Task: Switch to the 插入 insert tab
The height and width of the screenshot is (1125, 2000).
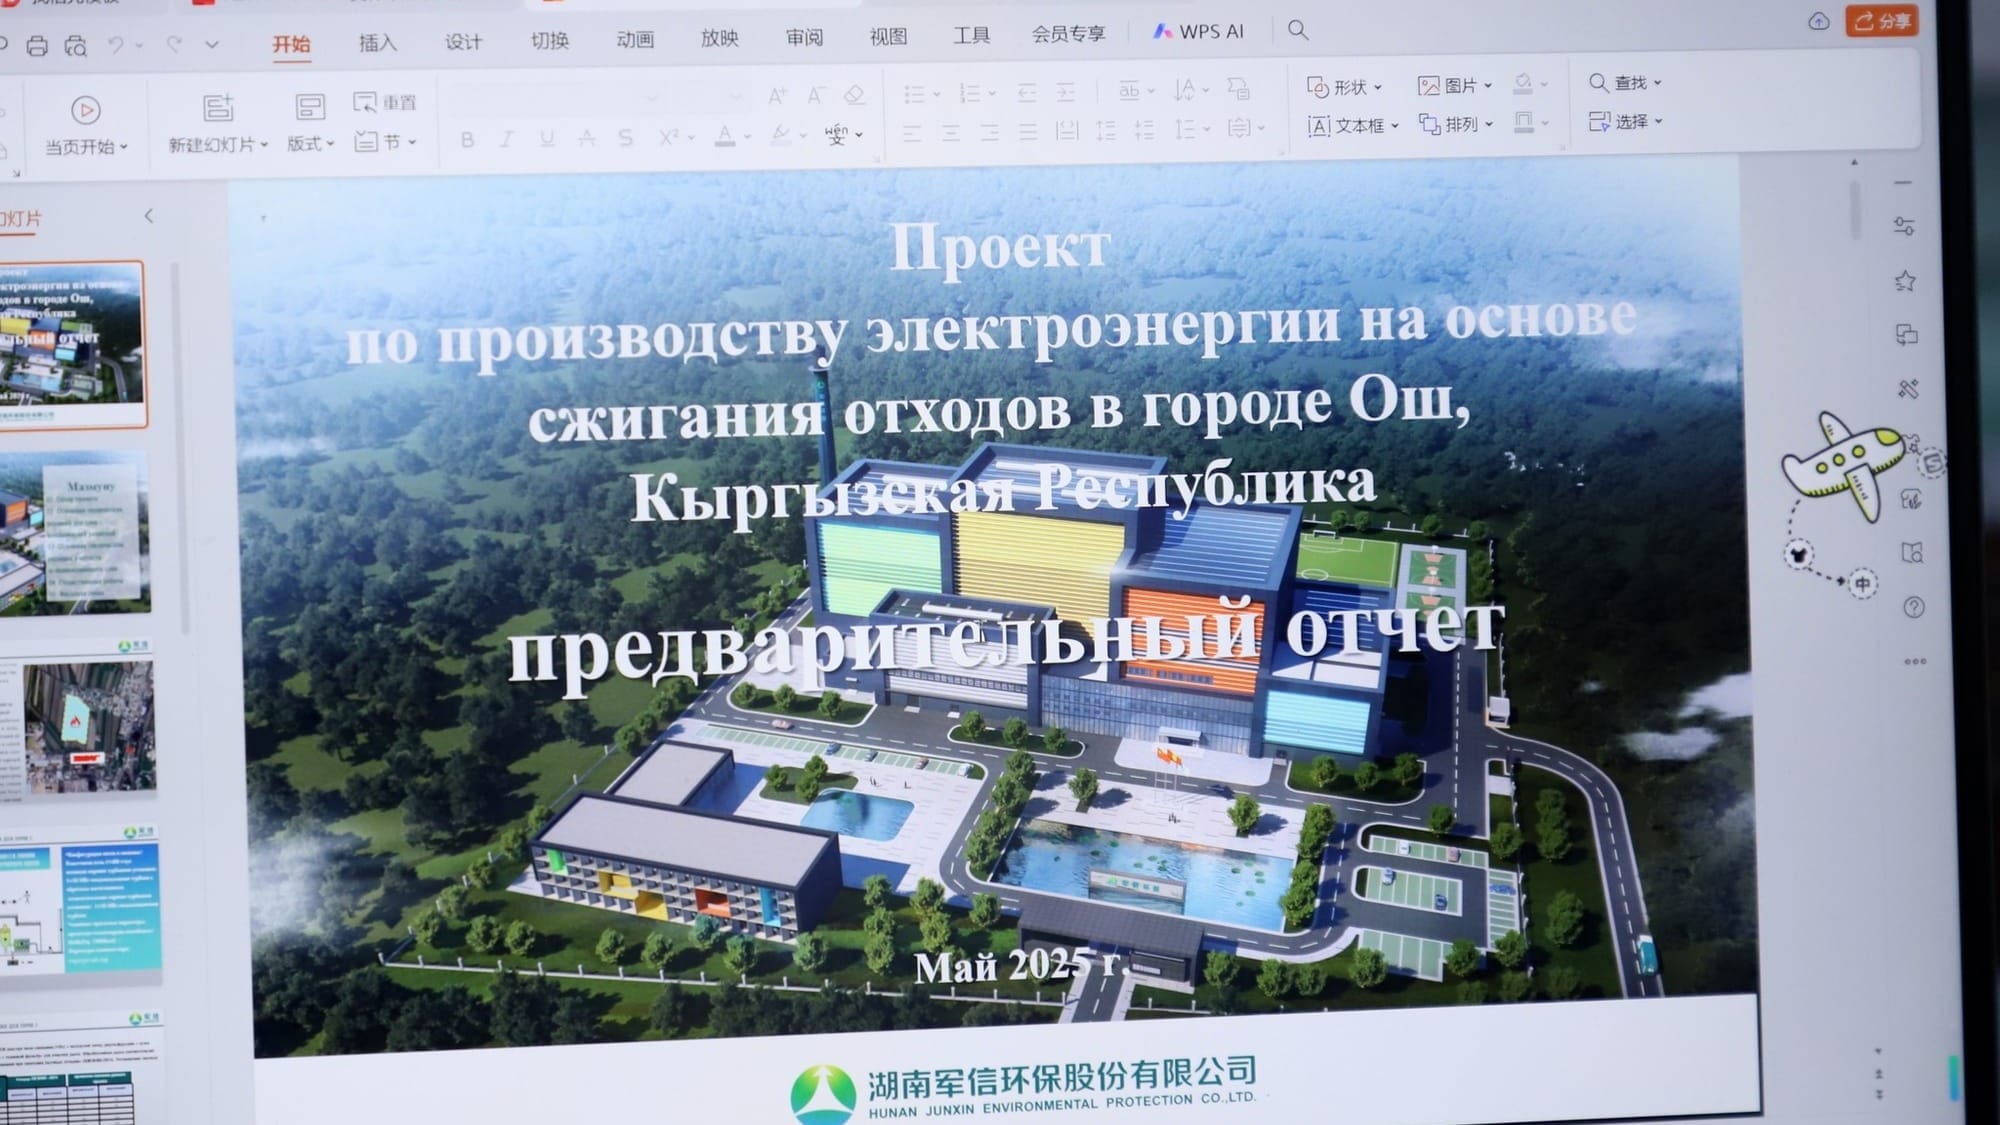Action: [x=377, y=43]
